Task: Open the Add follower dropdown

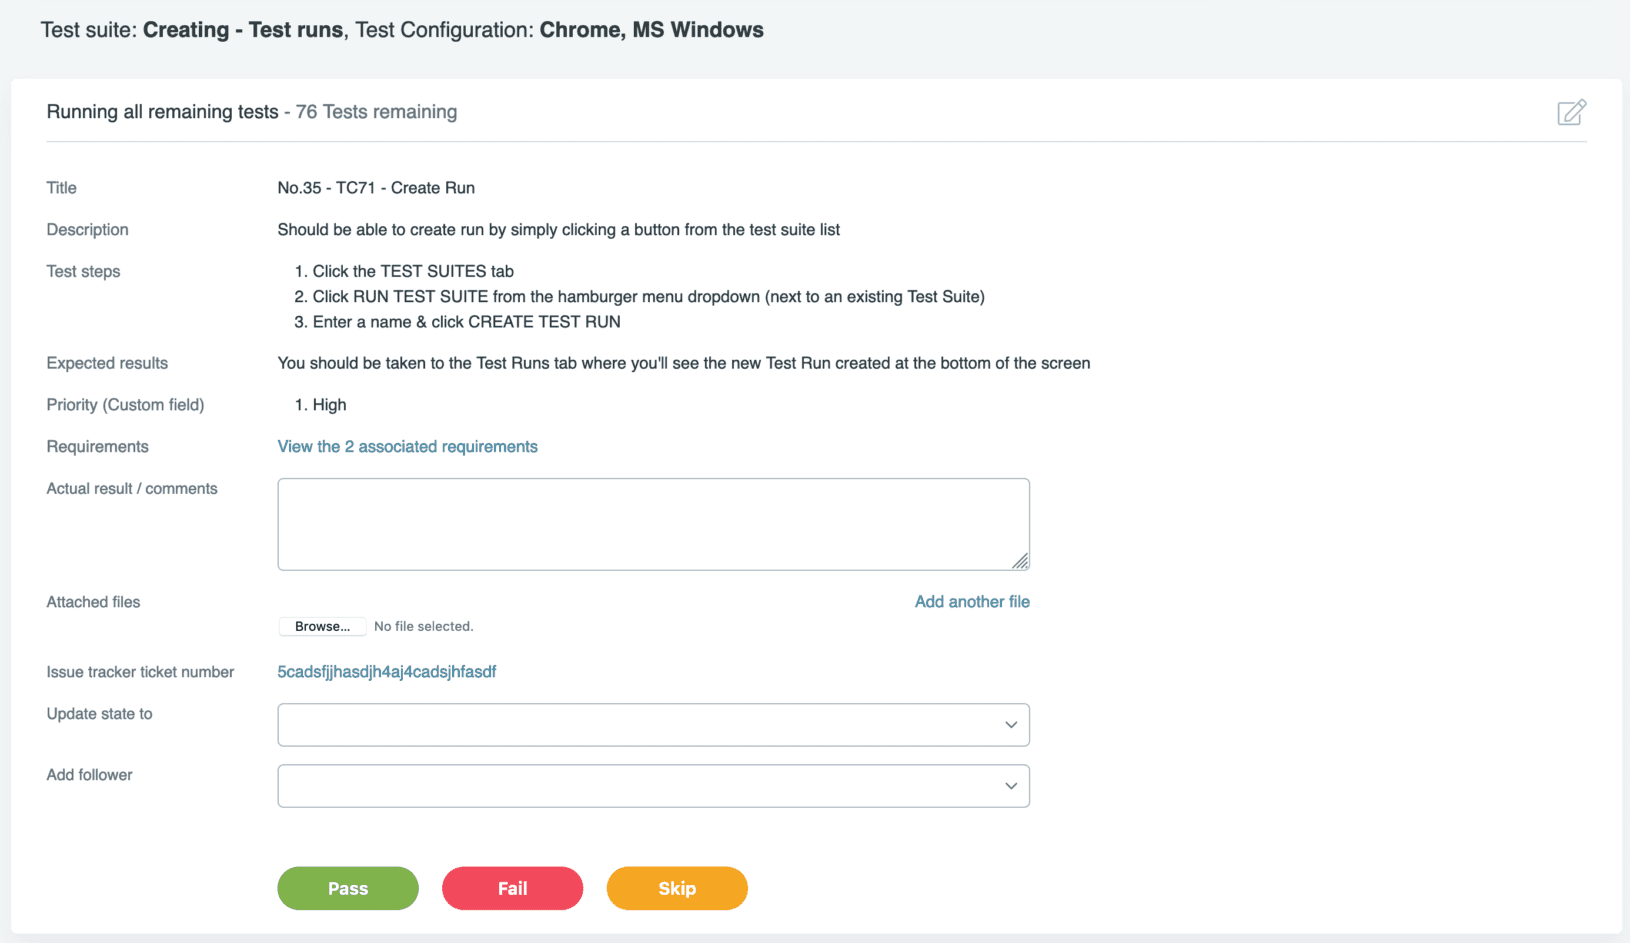Action: 653,786
